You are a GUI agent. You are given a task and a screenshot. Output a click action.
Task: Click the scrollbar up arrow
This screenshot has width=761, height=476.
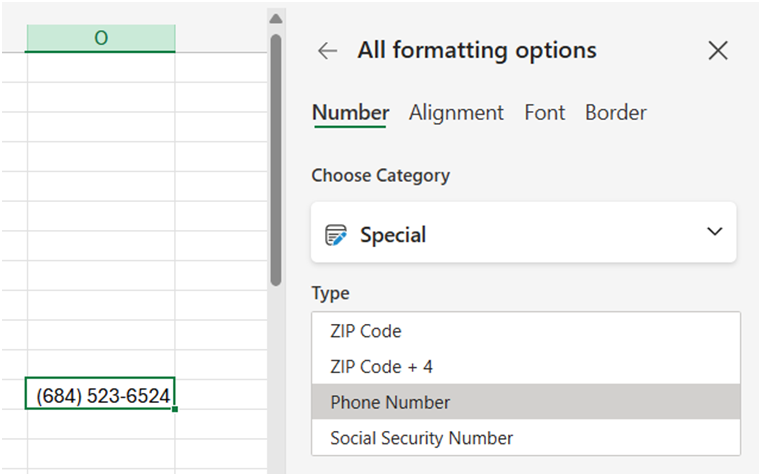pyautogui.click(x=276, y=19)
